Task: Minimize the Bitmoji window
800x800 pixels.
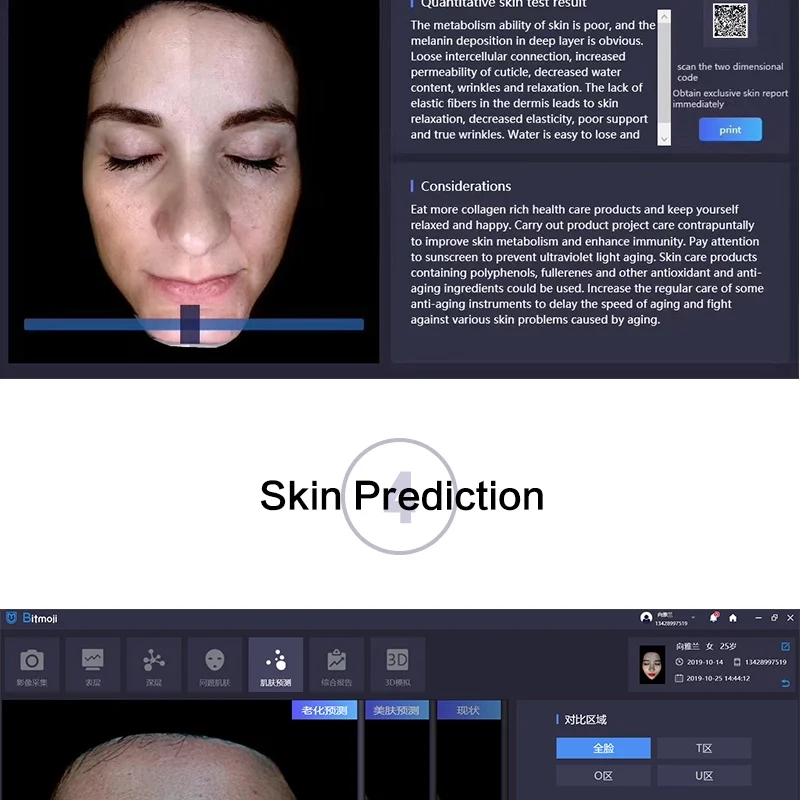Action: pyautogui.click(x=758, y=618)
